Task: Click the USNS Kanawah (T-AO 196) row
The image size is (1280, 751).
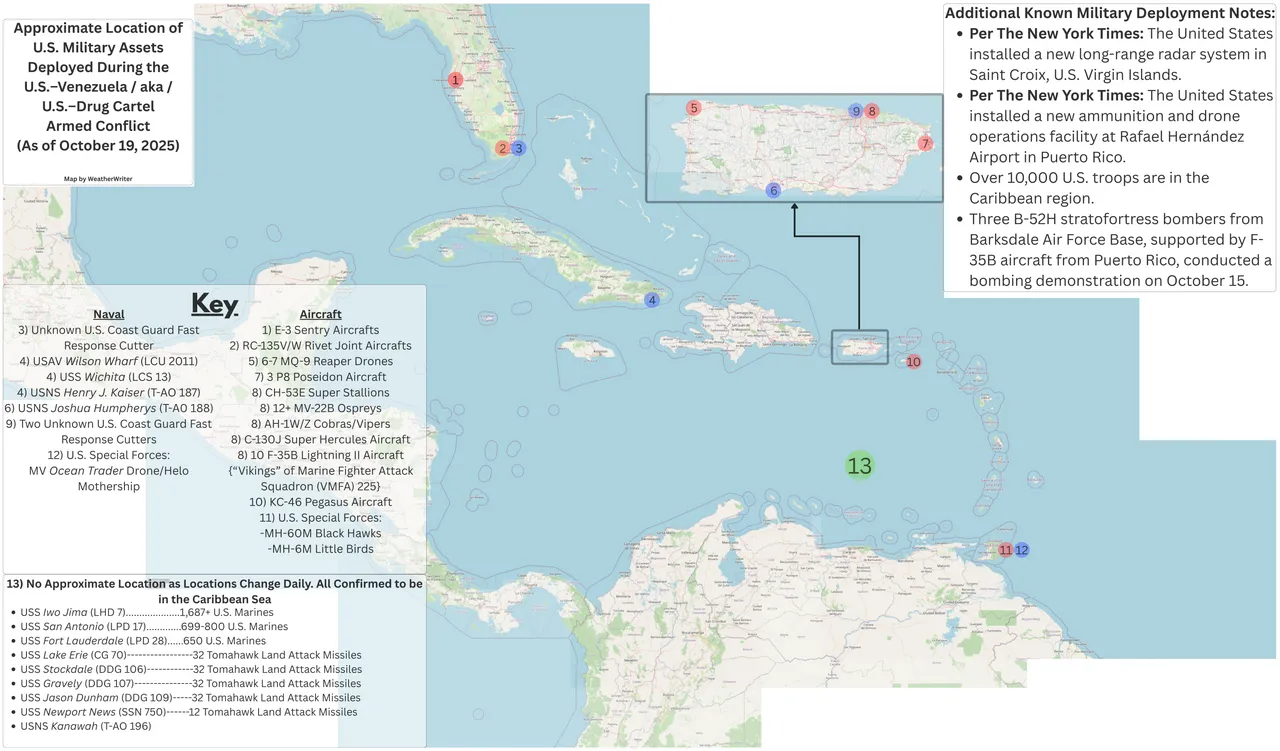Action: tap(80, 726)
